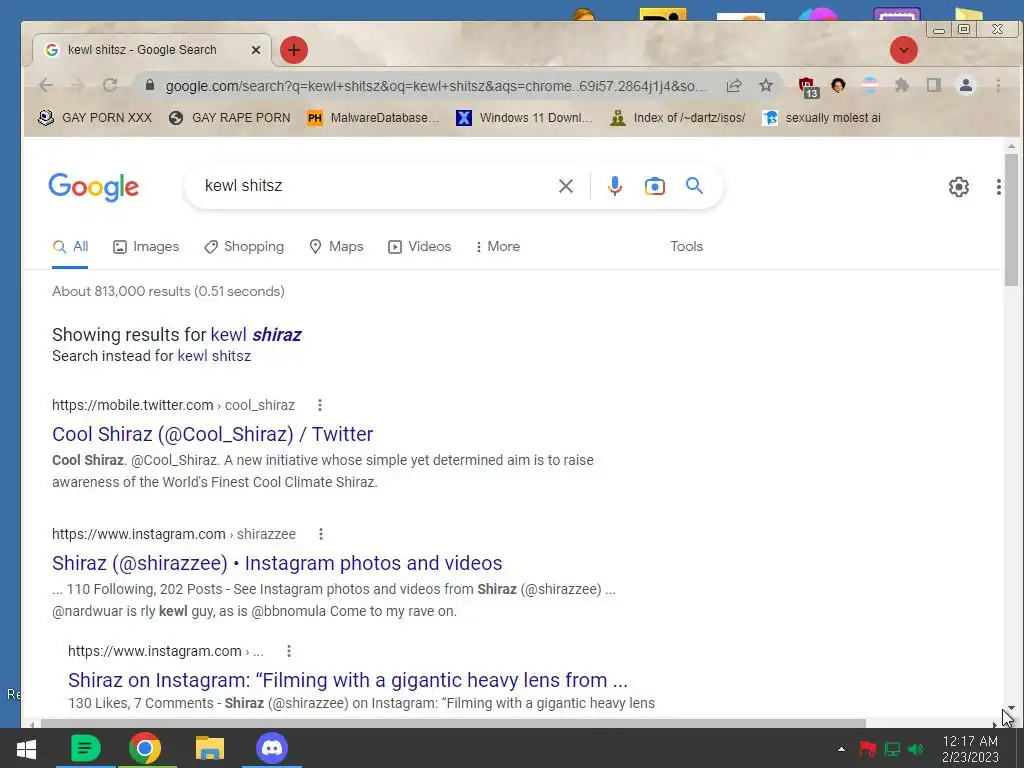The image size is (1024, 768).
Task: Open a new tab with the red plus button
Action: coord(294,50)
